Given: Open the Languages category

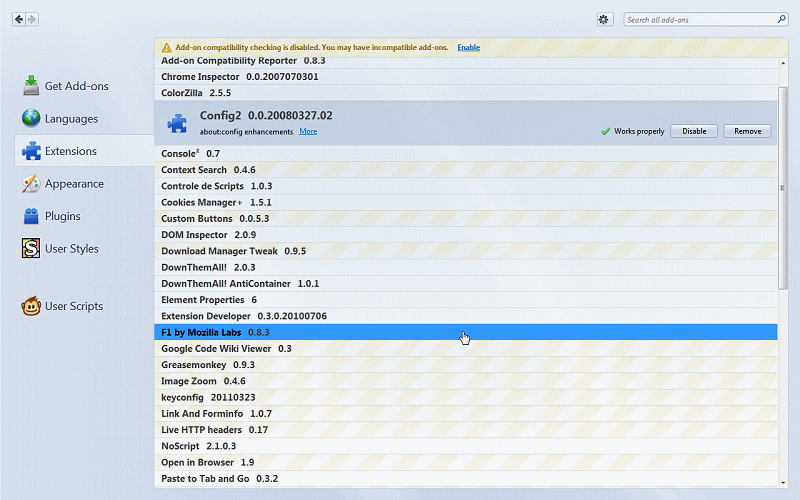Looking at the screenshot, I should 84,118.
